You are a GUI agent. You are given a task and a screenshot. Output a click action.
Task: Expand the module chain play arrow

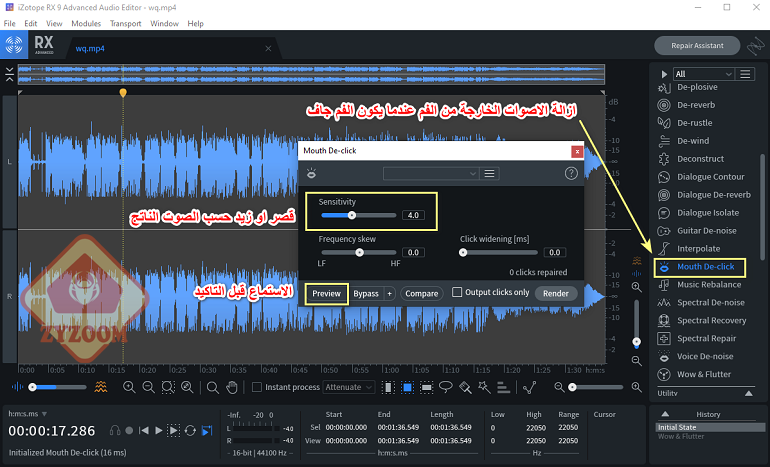point(664,74)
